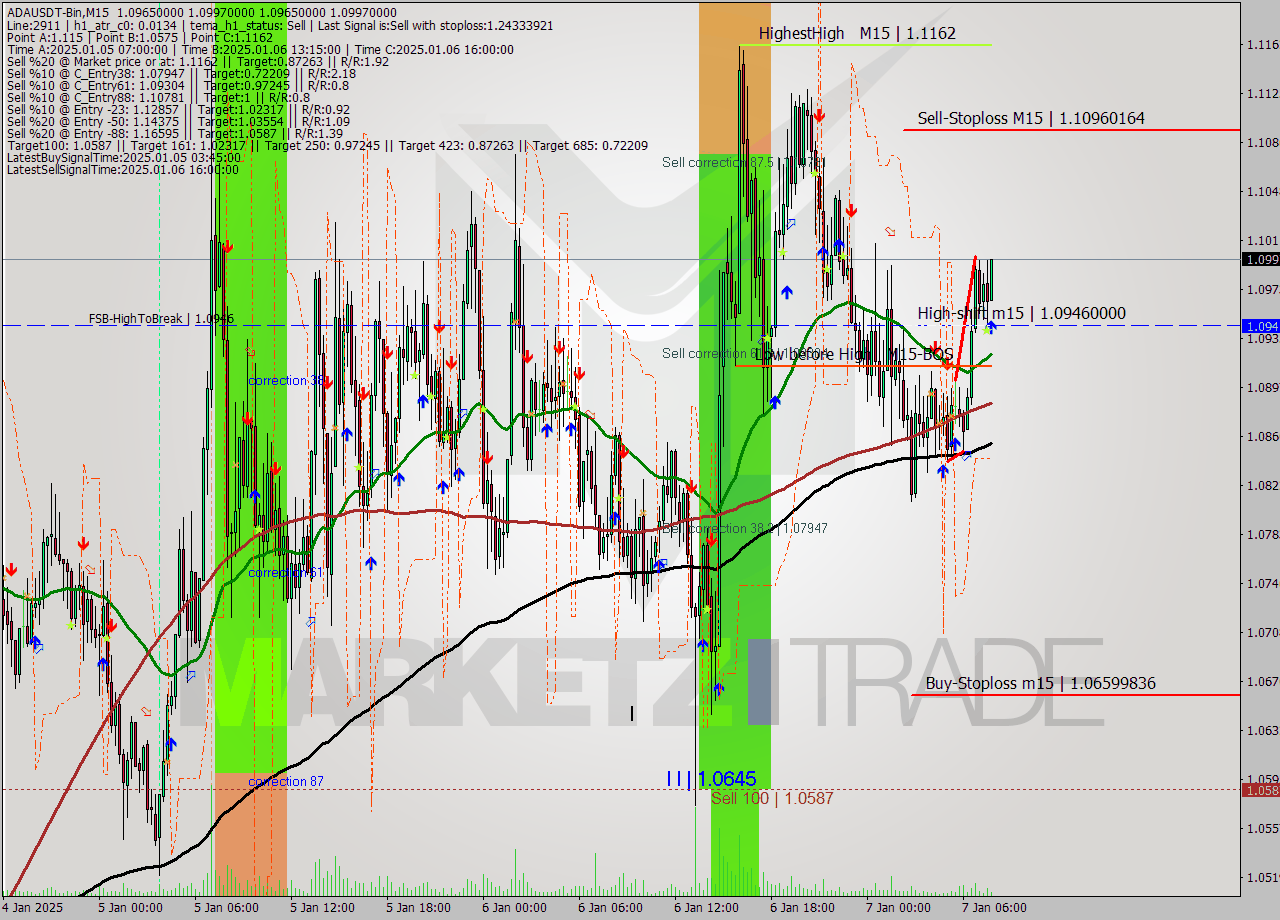Click the 1.051 price scale value
1280x920 pixels.
(x=1262, y=878)
